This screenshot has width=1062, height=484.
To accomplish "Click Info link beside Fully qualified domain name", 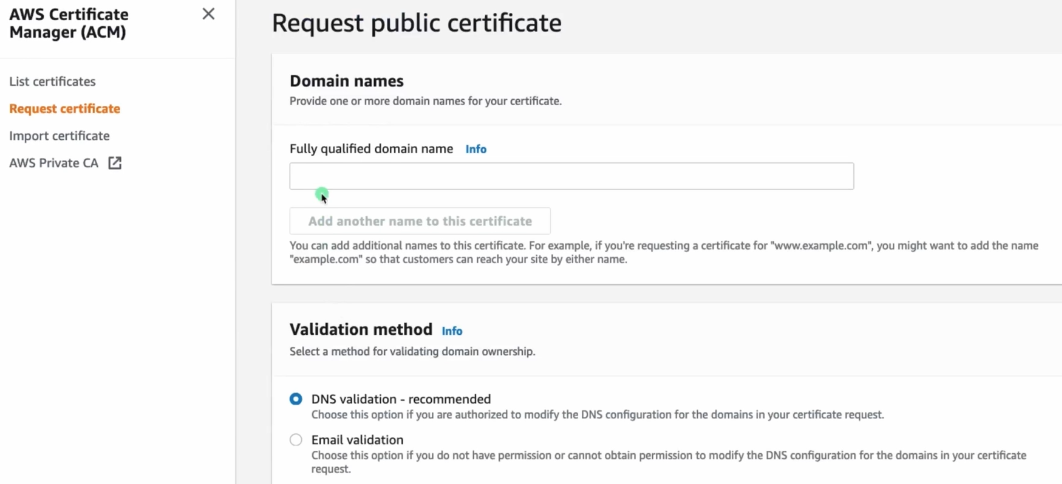I will [x=476, y=149].
